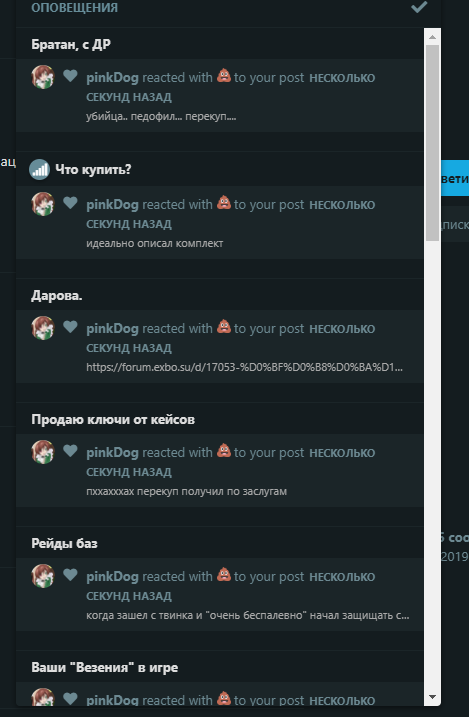This screenshot has height=717, width=469.
Task: Click pinkDog avatar under 'Братан, с ДР'
Action: (x=43, y=77)
